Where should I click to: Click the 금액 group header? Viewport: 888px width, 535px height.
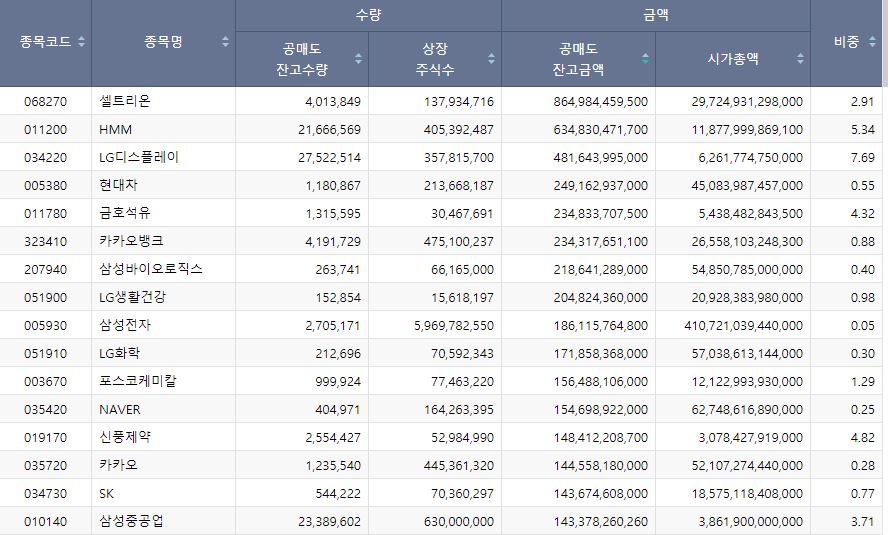coord(656,15)
